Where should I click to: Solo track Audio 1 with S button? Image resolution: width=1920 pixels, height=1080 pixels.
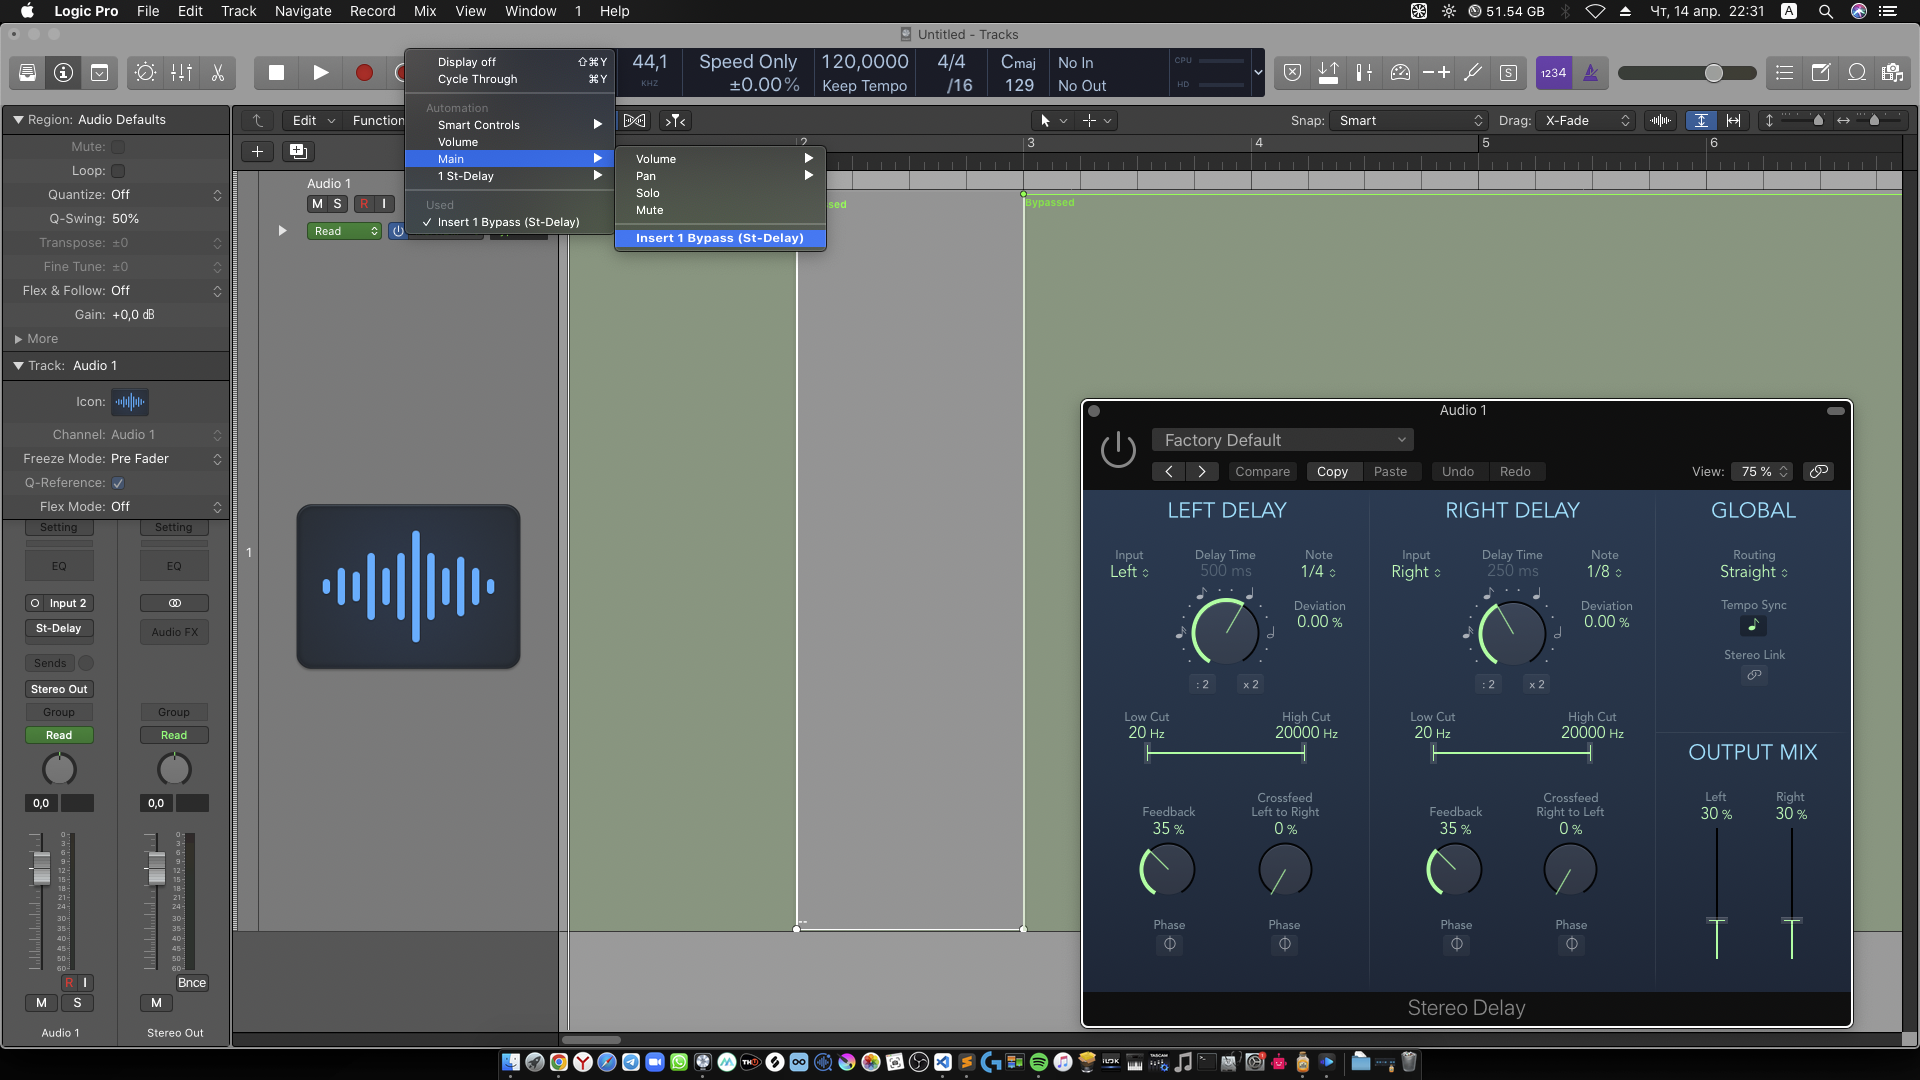coord(337,204)
